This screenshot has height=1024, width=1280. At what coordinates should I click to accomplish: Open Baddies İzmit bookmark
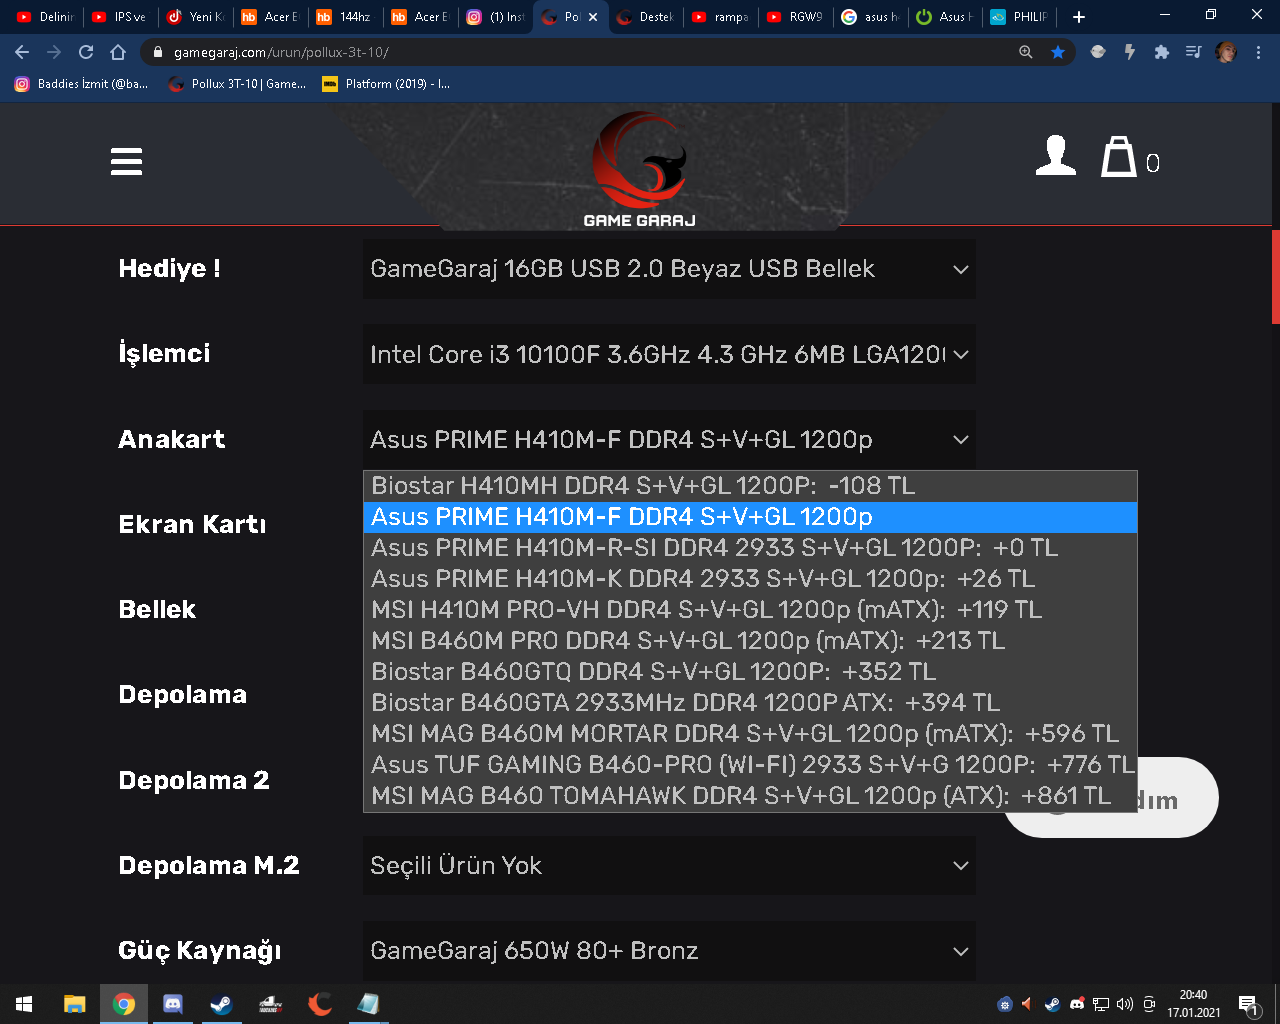pyautogui.click(x=81, y=84)
